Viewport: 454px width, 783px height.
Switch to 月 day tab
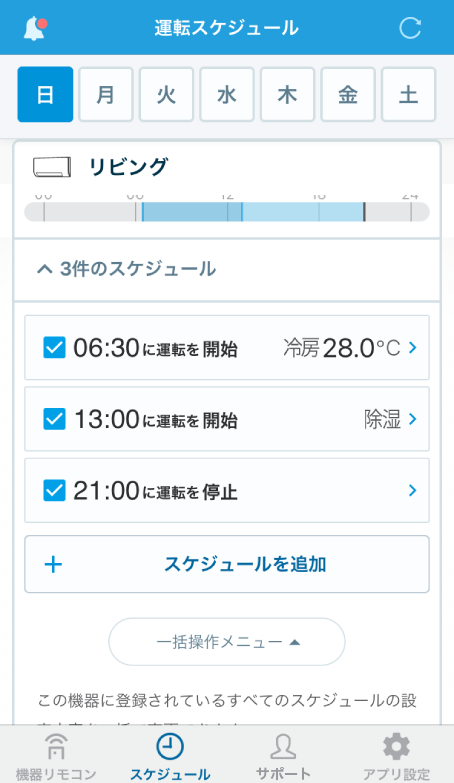point(105,94)
